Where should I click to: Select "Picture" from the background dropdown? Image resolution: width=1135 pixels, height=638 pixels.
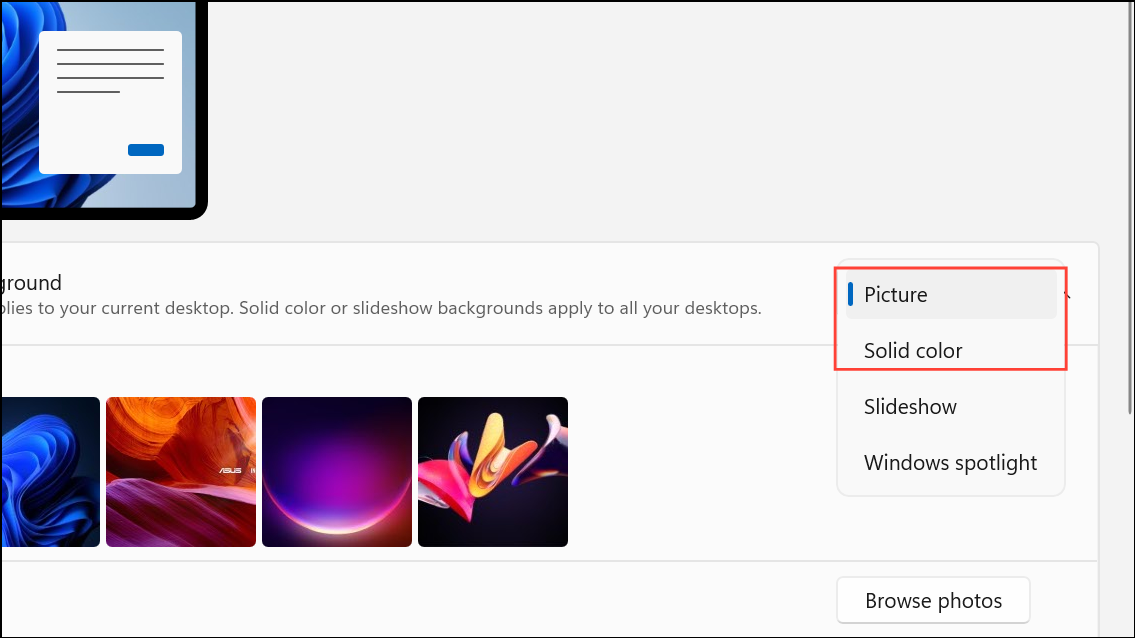click(x=895, y=294)
